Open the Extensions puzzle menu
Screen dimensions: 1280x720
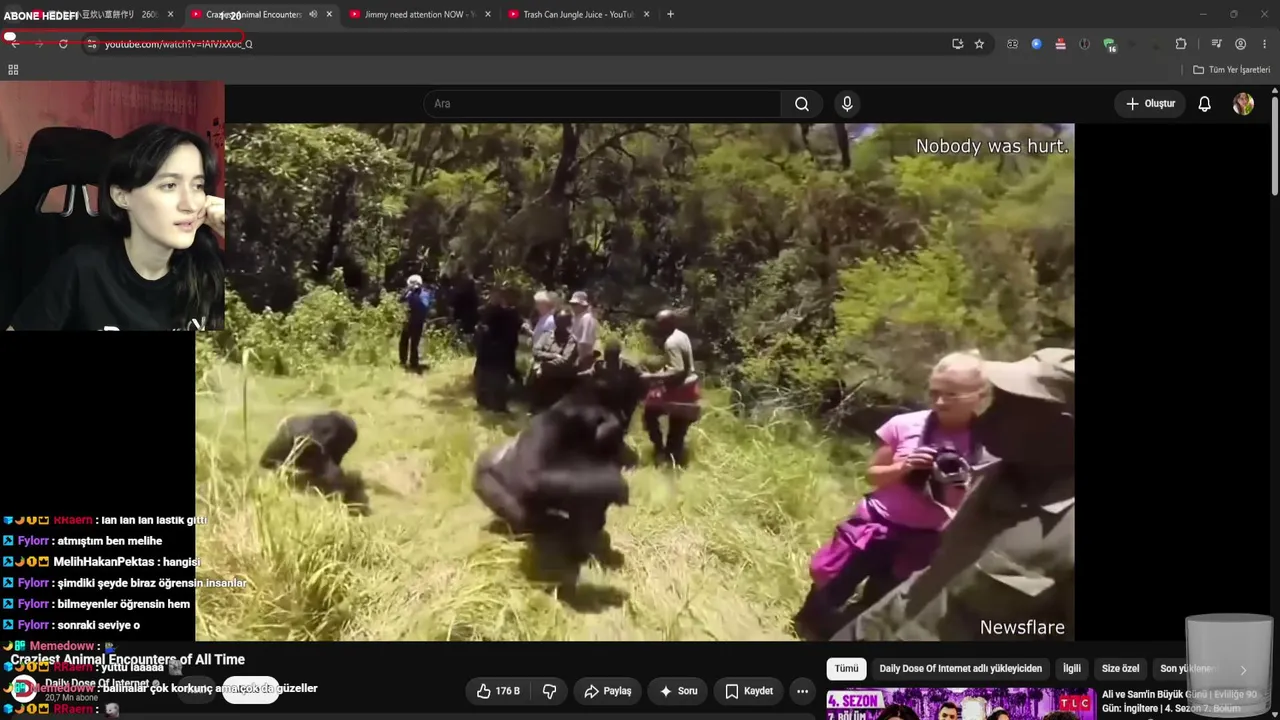(x=1181, y=44)
